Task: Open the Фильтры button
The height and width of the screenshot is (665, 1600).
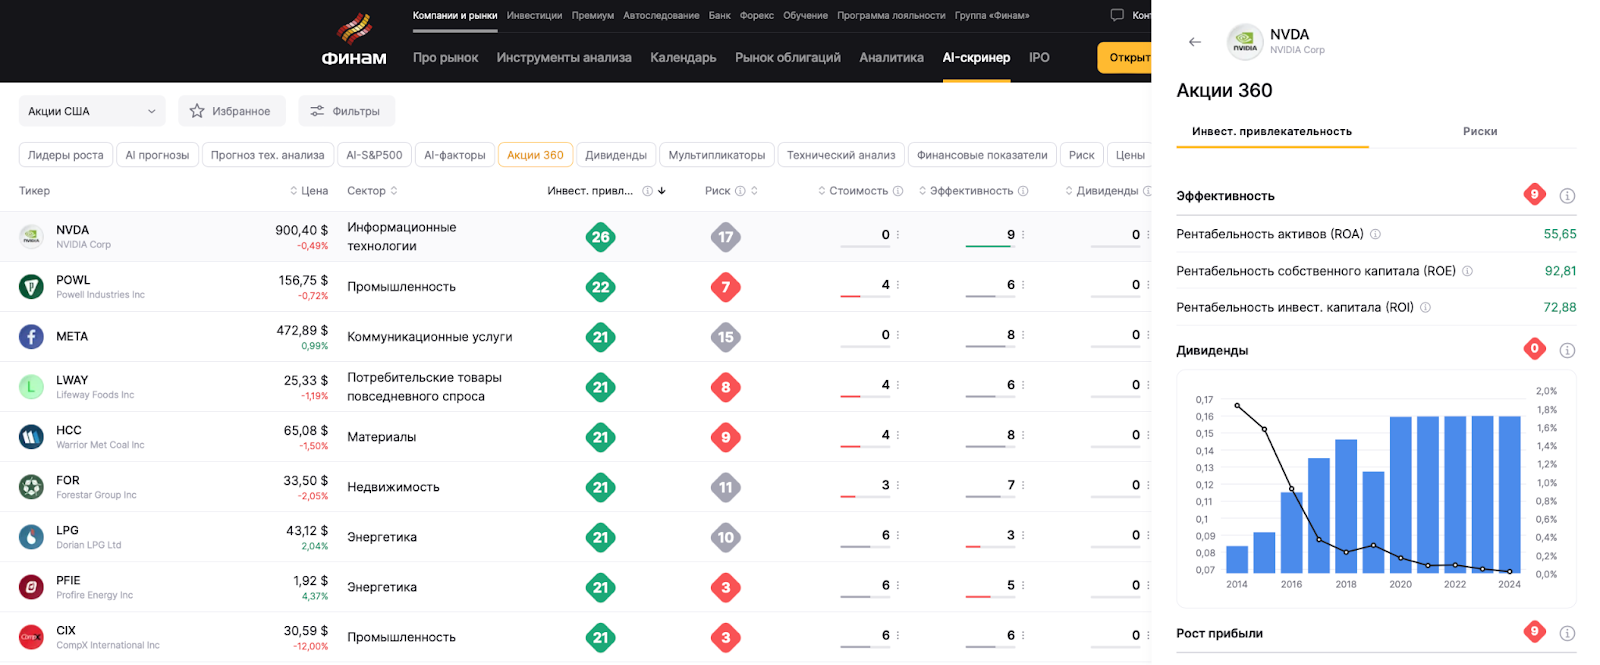Action: (346, 111)
